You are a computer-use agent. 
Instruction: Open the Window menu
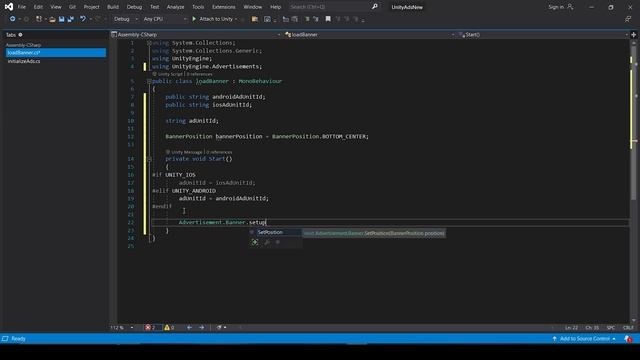253,7
